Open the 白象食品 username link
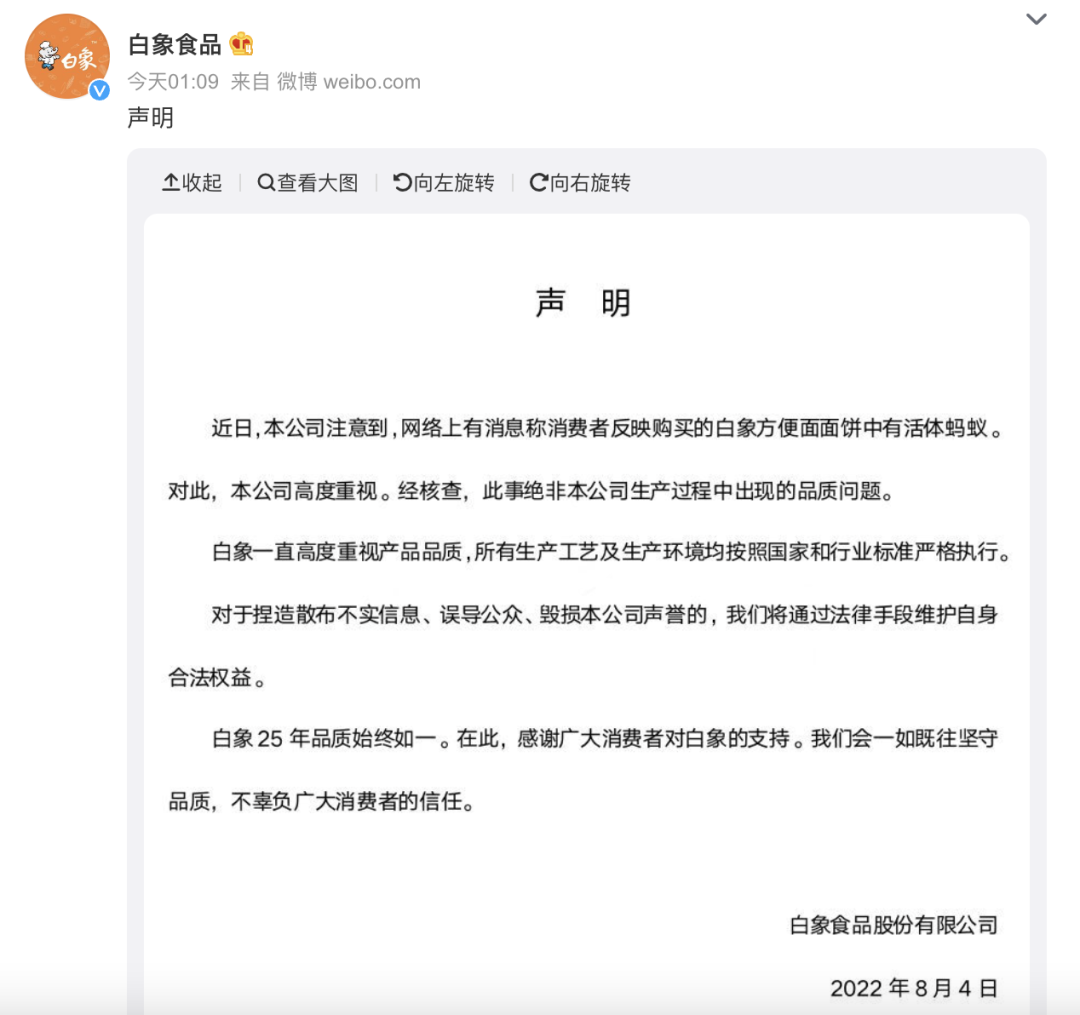 pos(174,45)
